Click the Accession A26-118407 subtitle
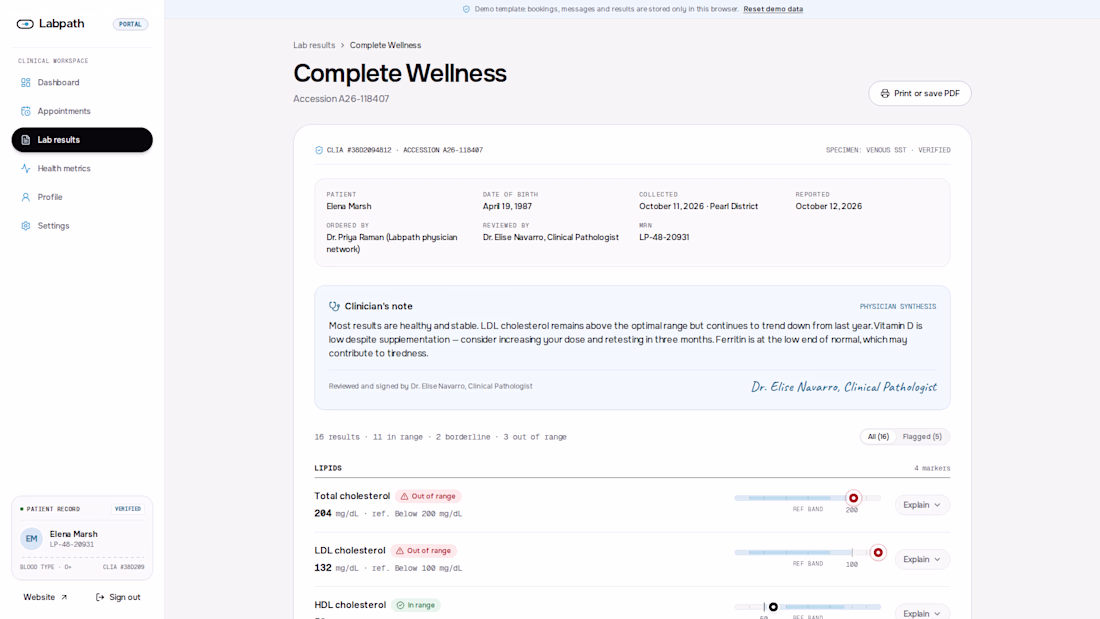Viewport: 1100px width, 619px height. pos(341,99)
